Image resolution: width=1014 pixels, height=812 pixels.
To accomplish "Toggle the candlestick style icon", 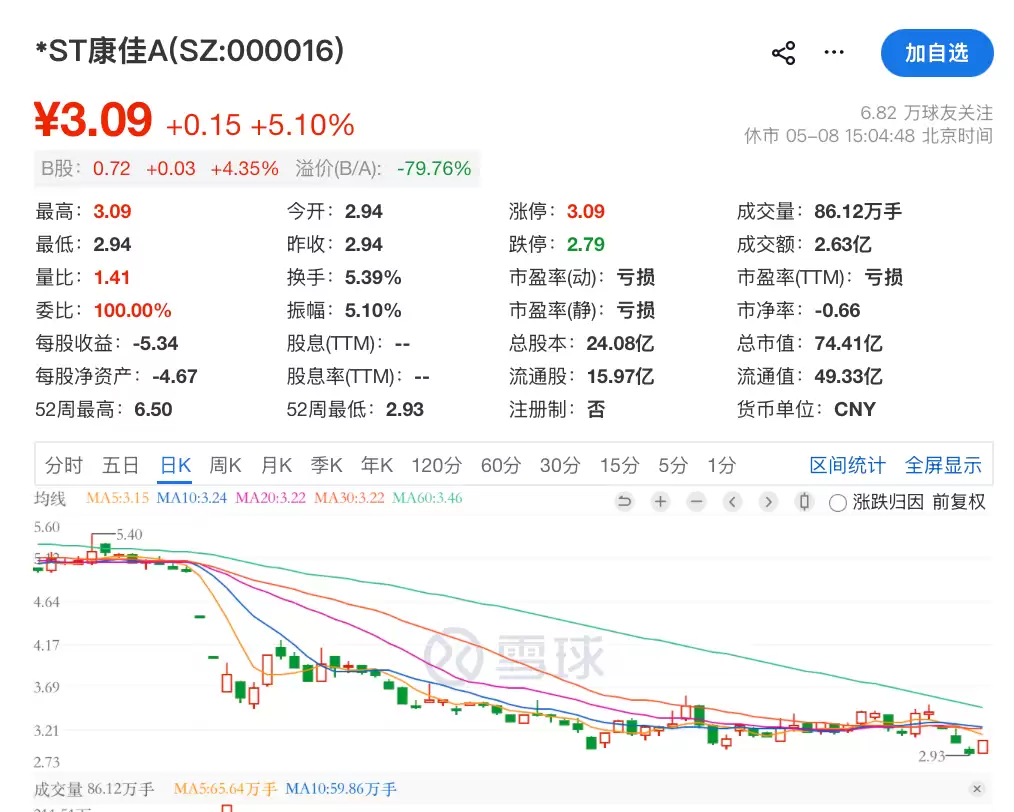I will point(804,502).
